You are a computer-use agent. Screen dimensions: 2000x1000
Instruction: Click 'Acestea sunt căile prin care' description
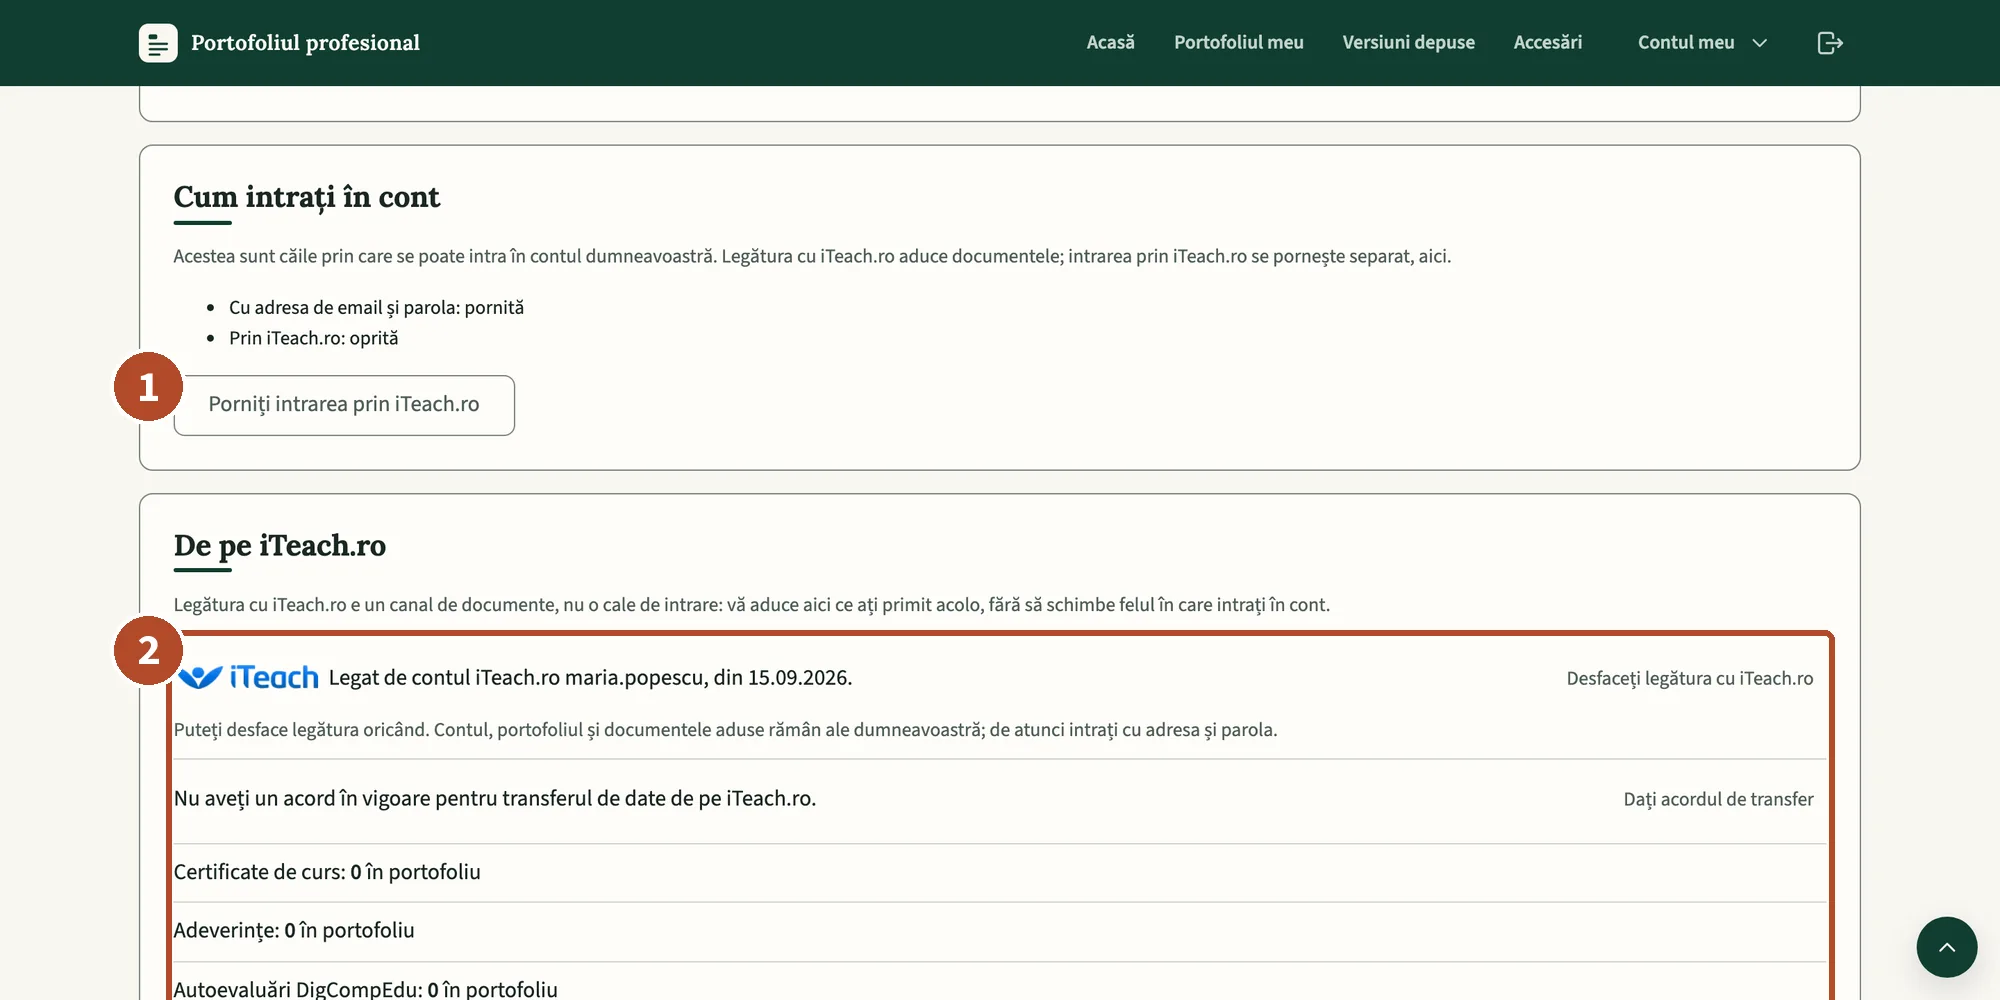click(x=812, y=257)
